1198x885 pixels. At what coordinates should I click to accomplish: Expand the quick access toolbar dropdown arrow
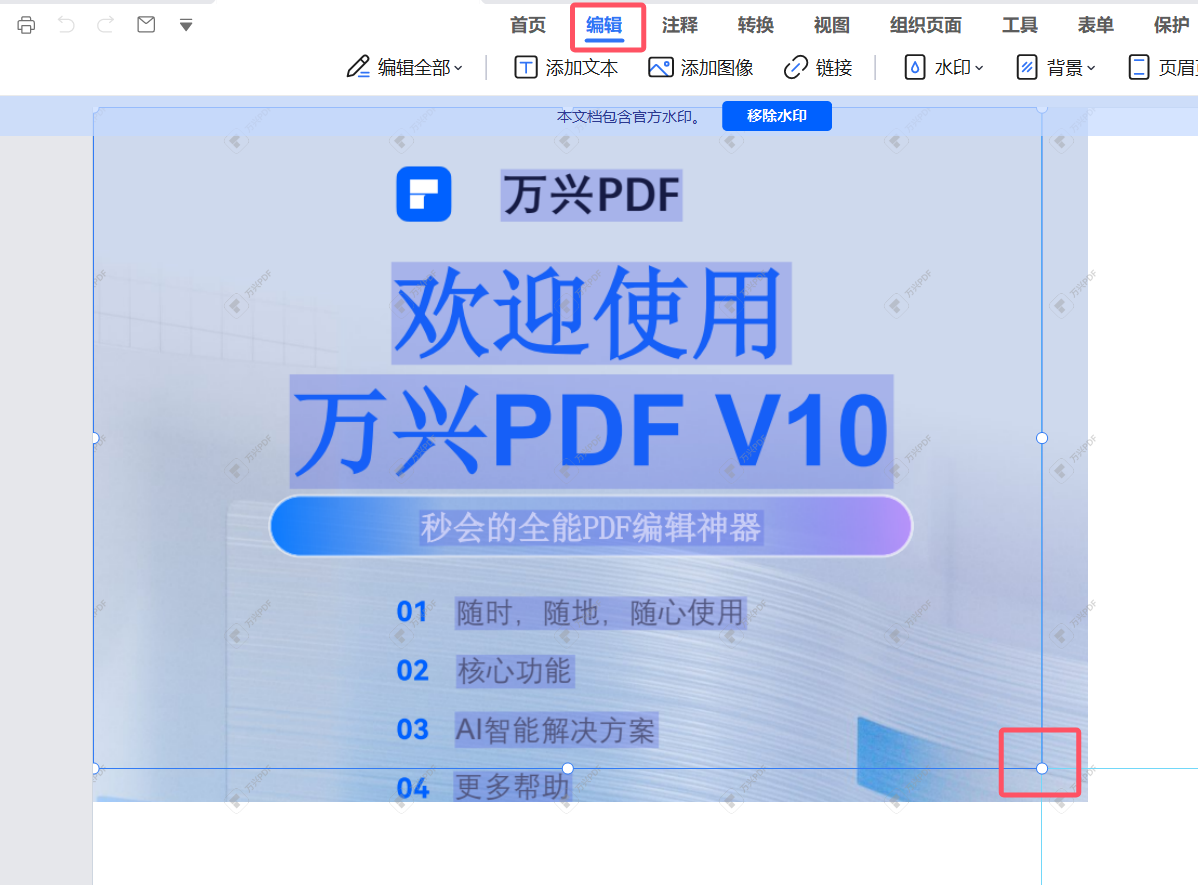pyautogui.click(x=186, y=25)
